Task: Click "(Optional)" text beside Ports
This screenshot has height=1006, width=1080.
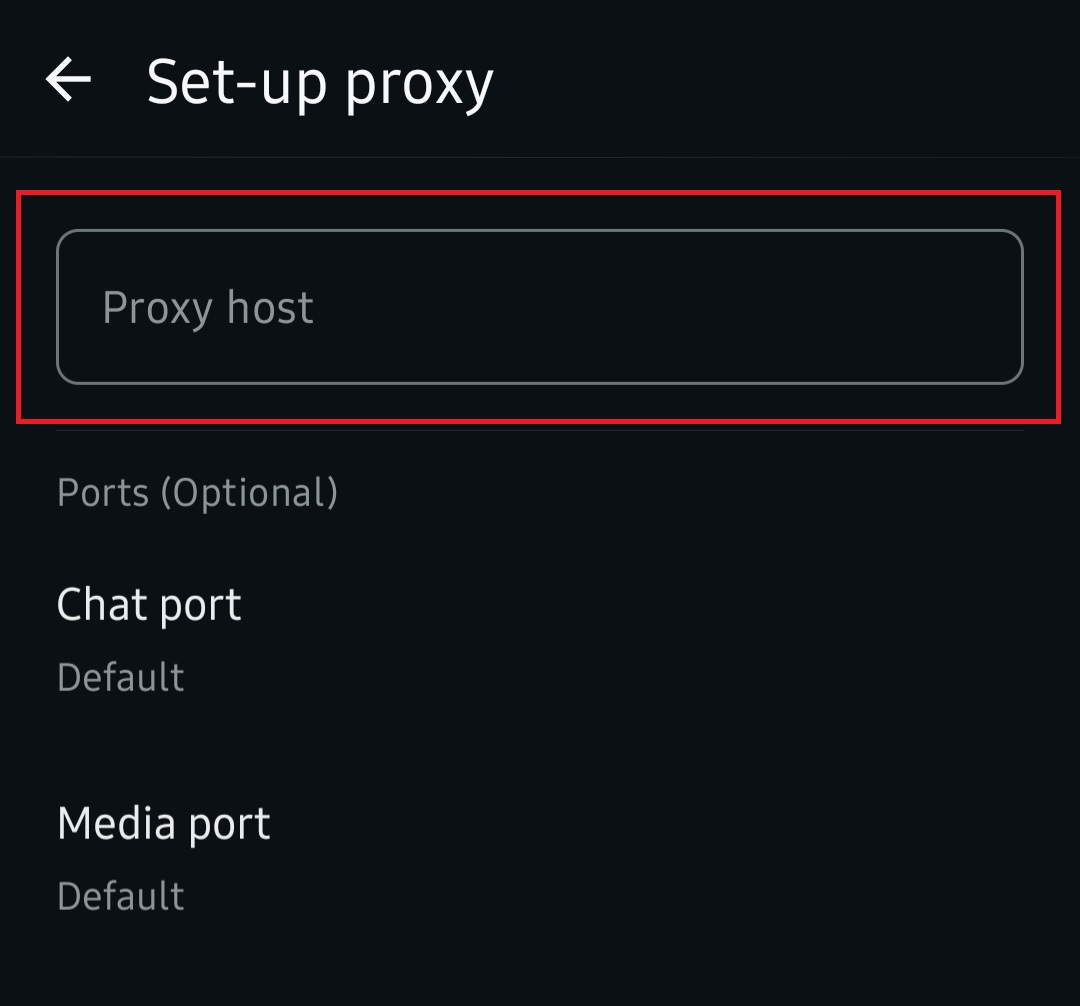Action: tap(249, 493)
